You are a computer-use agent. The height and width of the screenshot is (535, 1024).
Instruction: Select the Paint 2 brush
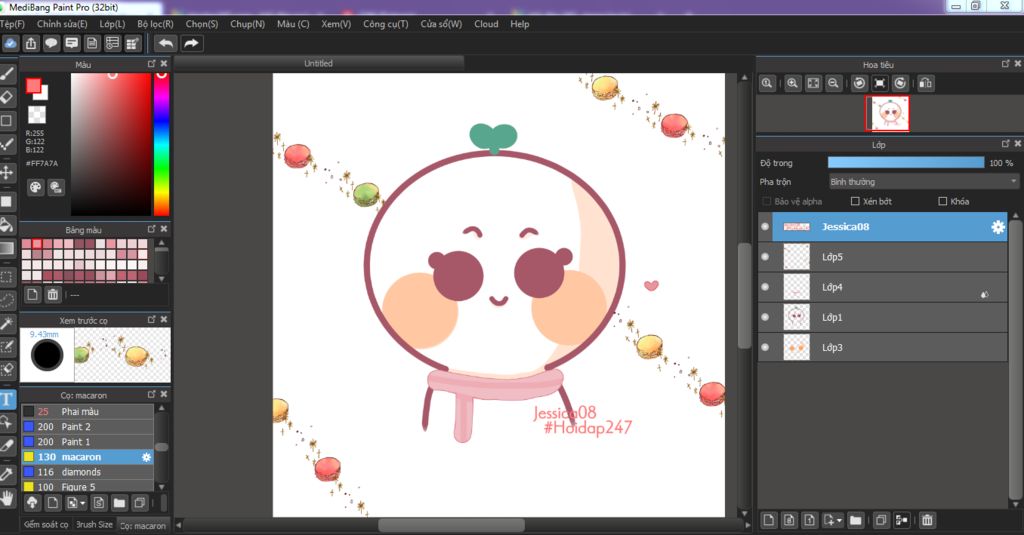[88, 427]
